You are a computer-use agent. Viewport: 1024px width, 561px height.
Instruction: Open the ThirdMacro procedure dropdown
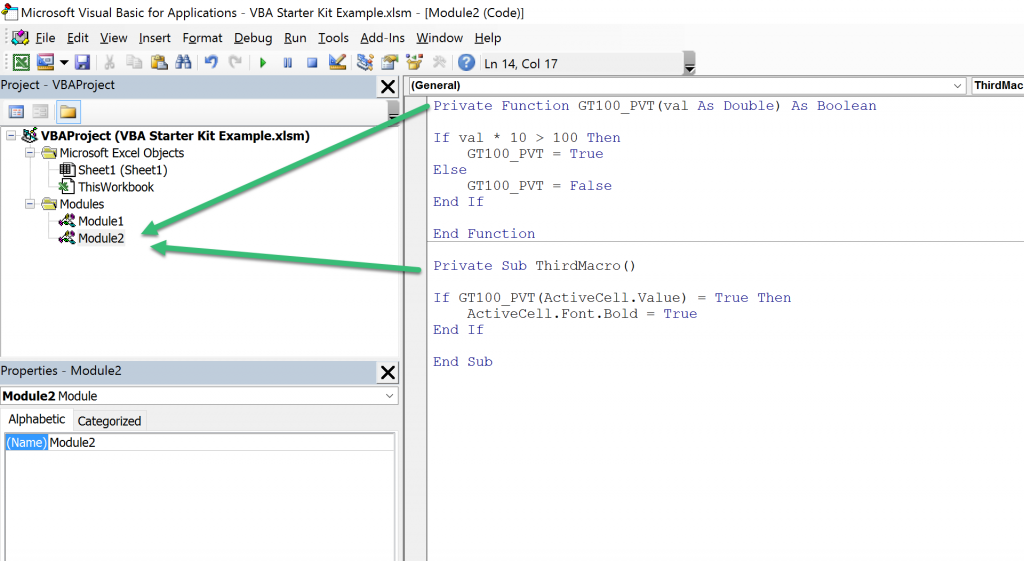click(997, 86)
